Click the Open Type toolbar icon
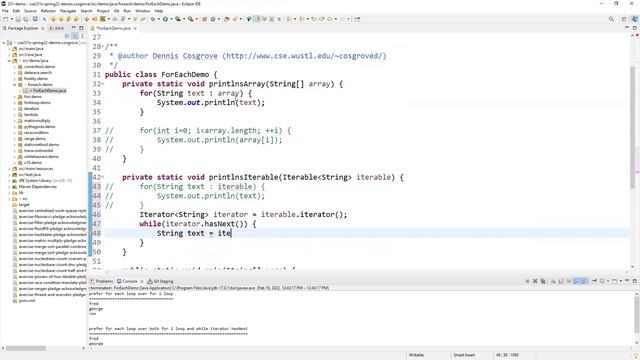The height and width of the screenshot is (360, 640). [226, 19]
